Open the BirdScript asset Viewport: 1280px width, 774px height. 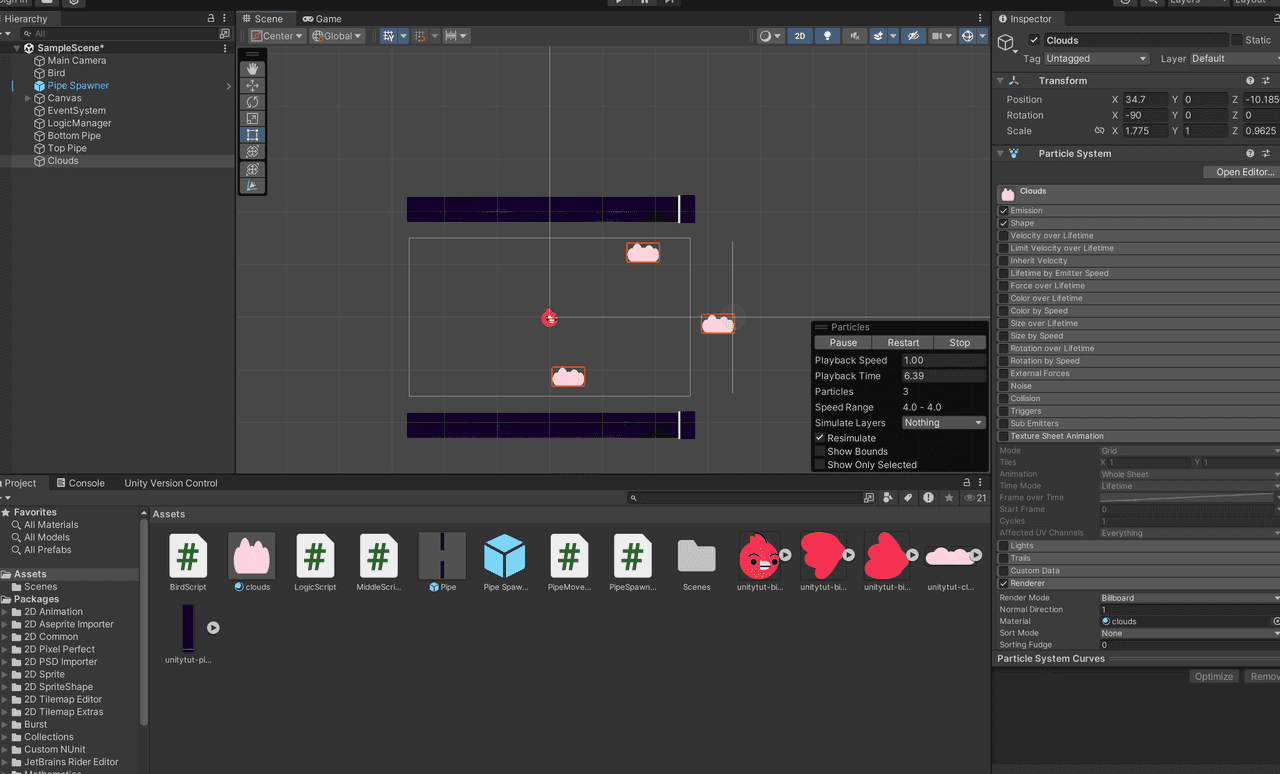188,556
